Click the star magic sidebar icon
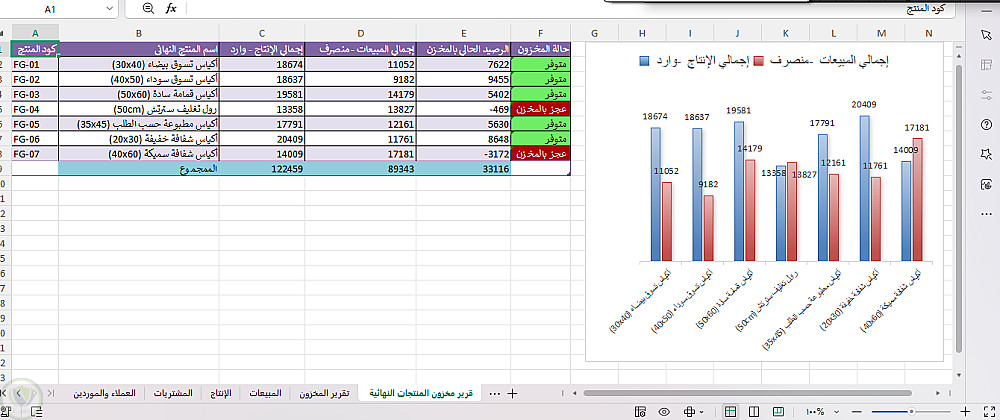The height and width of the screenshot is (420, 1000). click(986, 154)
